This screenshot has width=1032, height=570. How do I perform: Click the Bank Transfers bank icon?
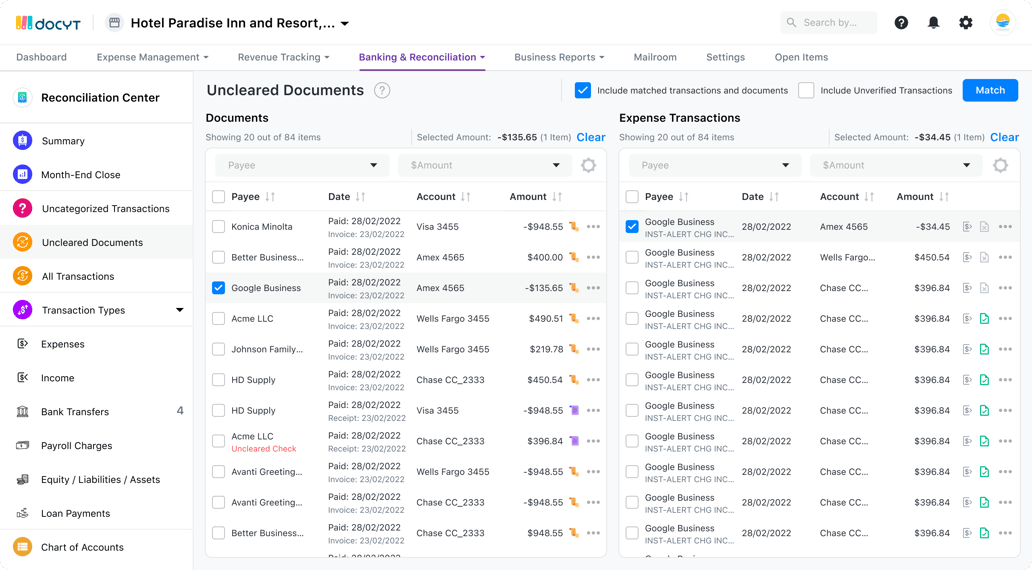pyautogui.click(x=22, y=411)
